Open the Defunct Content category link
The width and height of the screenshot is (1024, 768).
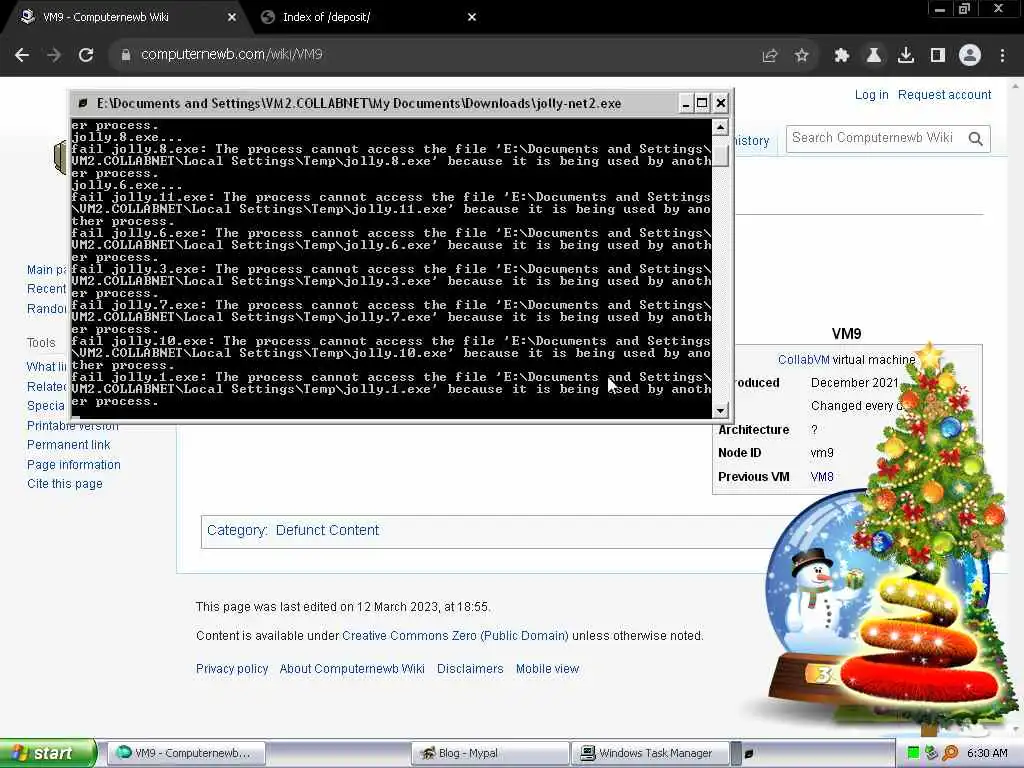point(327,530)
